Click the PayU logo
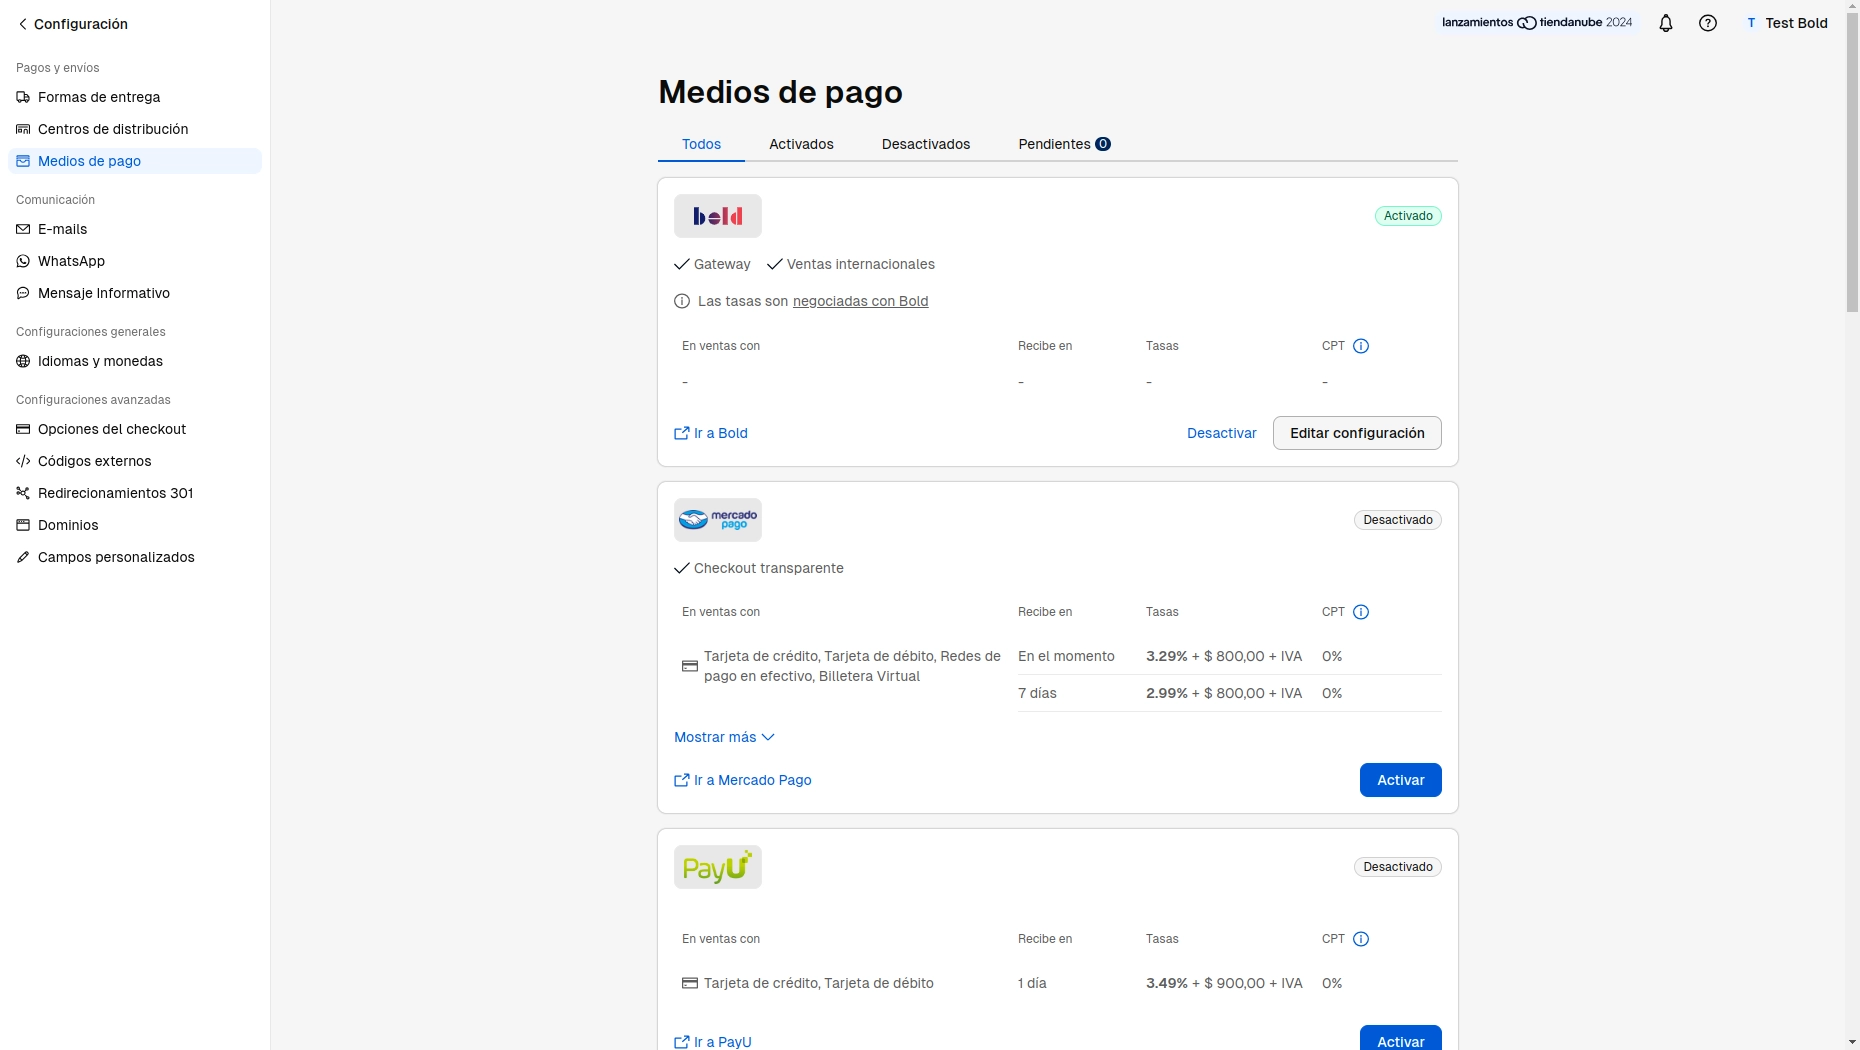The width and height of the screenshot is (1860, 1050). pos(717,867)
